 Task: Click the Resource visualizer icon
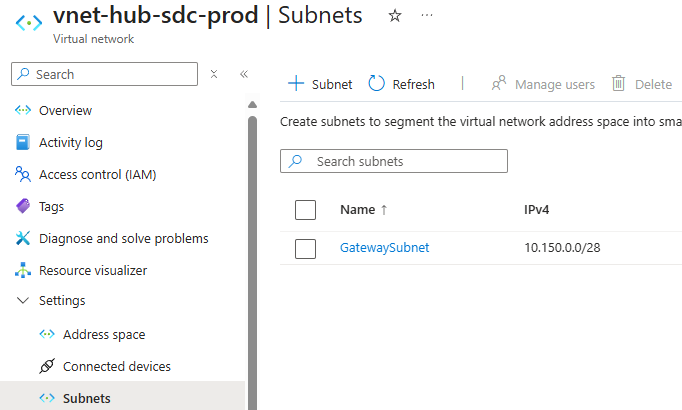pos(23,270)
